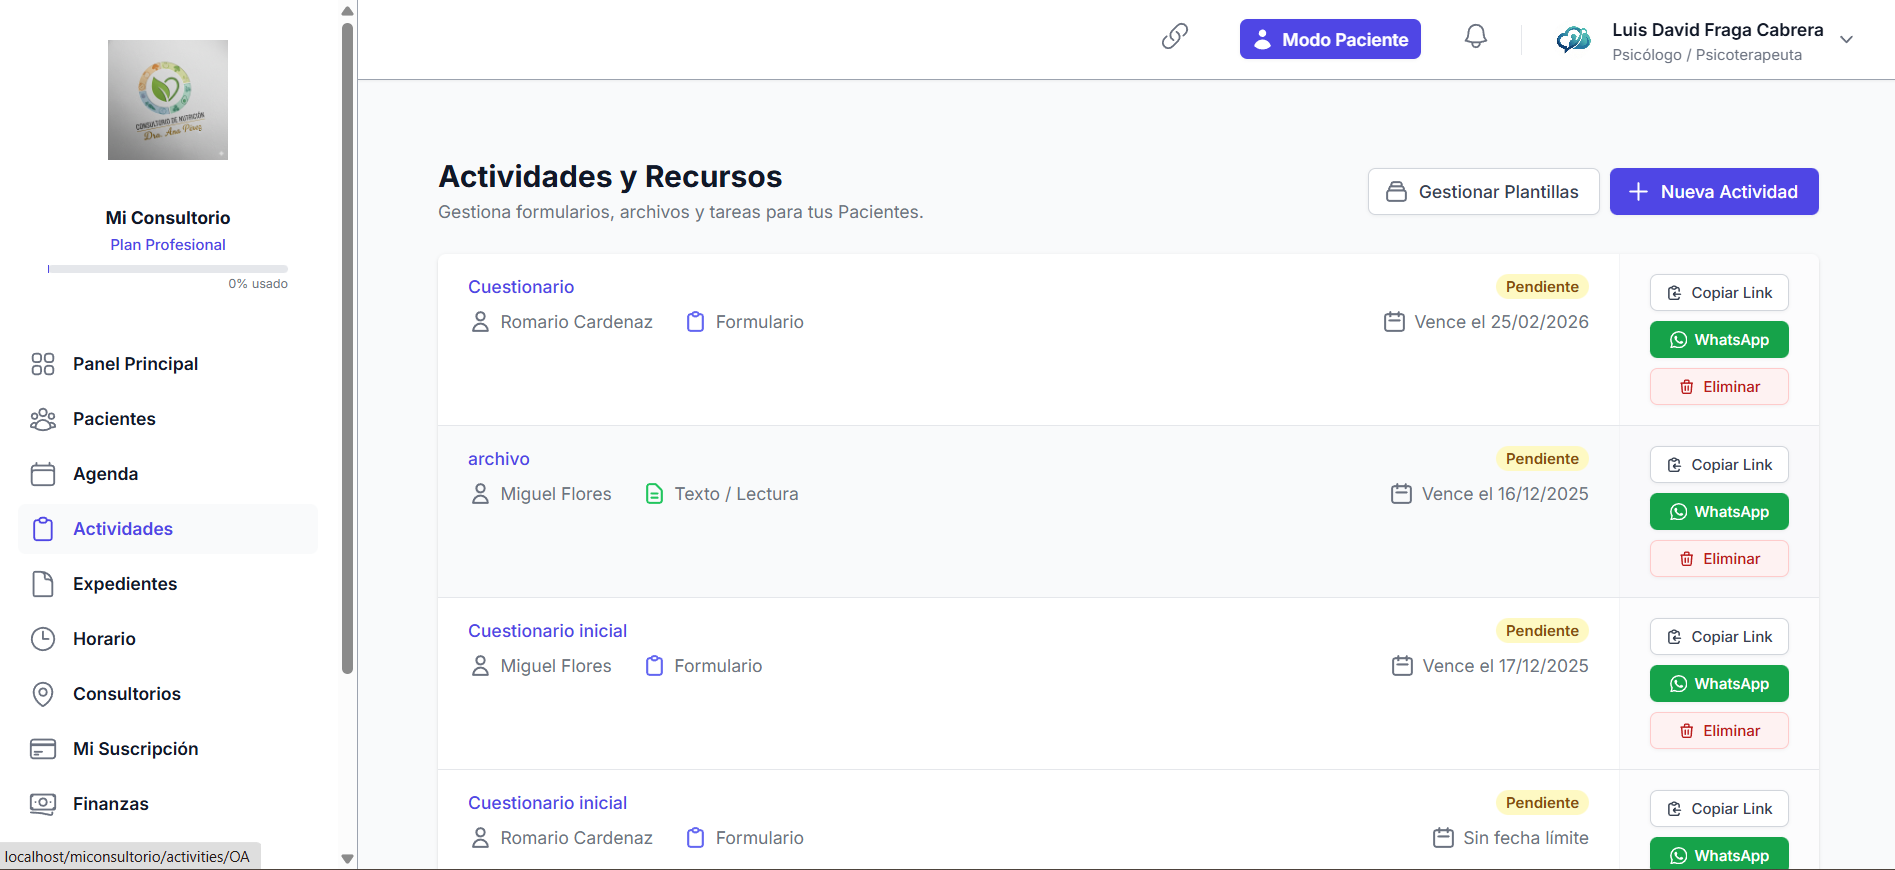
Task: Select Expedientes in the sidebar
Action: click(x=168, y=584)
